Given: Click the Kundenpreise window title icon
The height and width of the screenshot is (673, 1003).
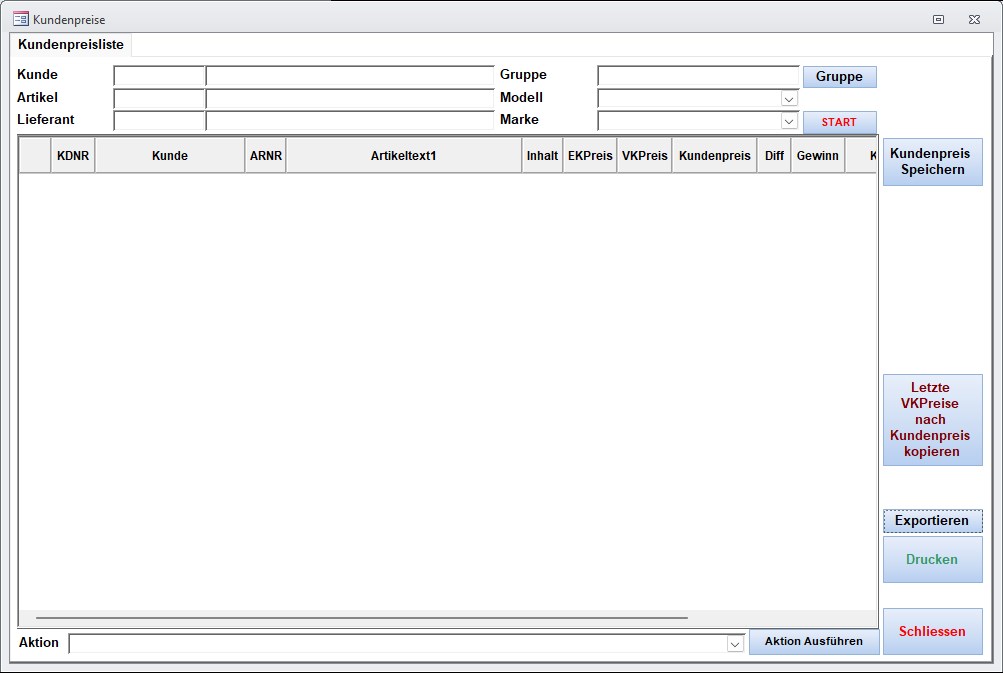Looking at the screenshot, I should [20, 19].
